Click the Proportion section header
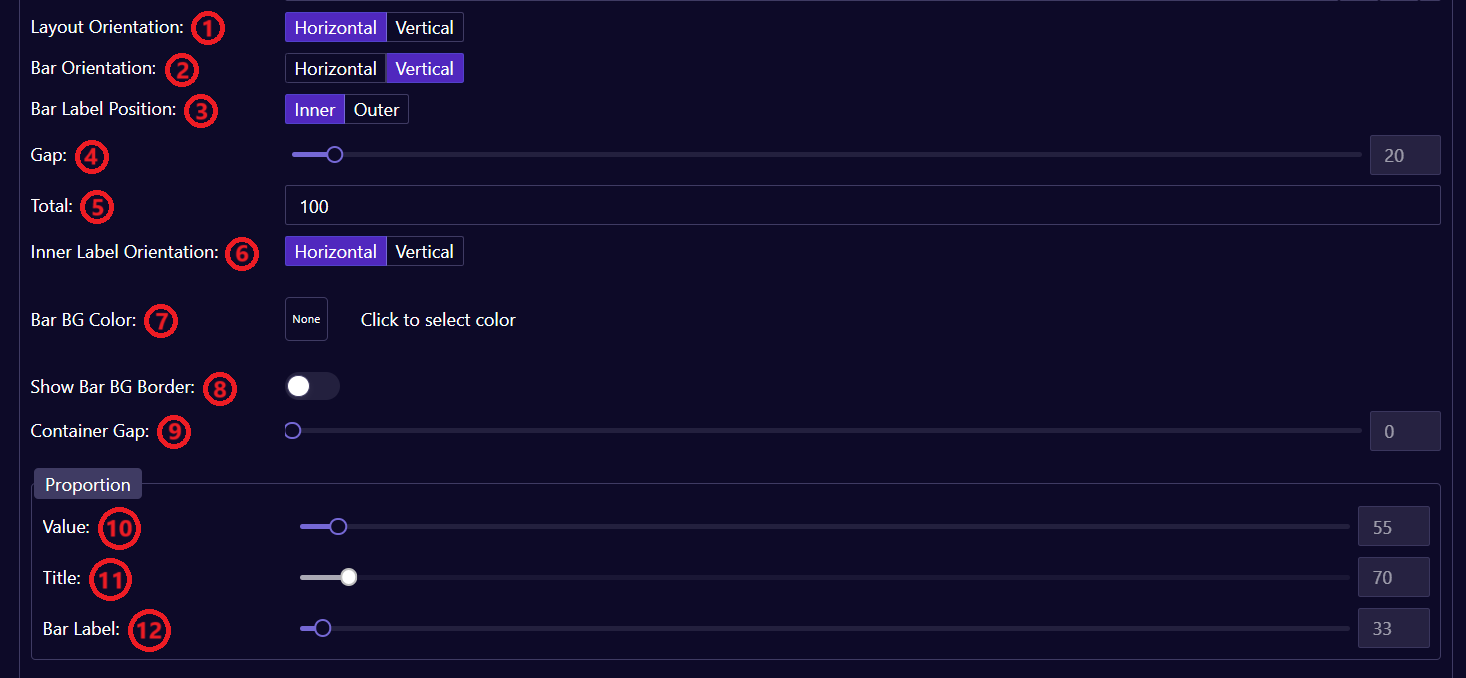This screenshot has width=1466, height=678. 88,485
